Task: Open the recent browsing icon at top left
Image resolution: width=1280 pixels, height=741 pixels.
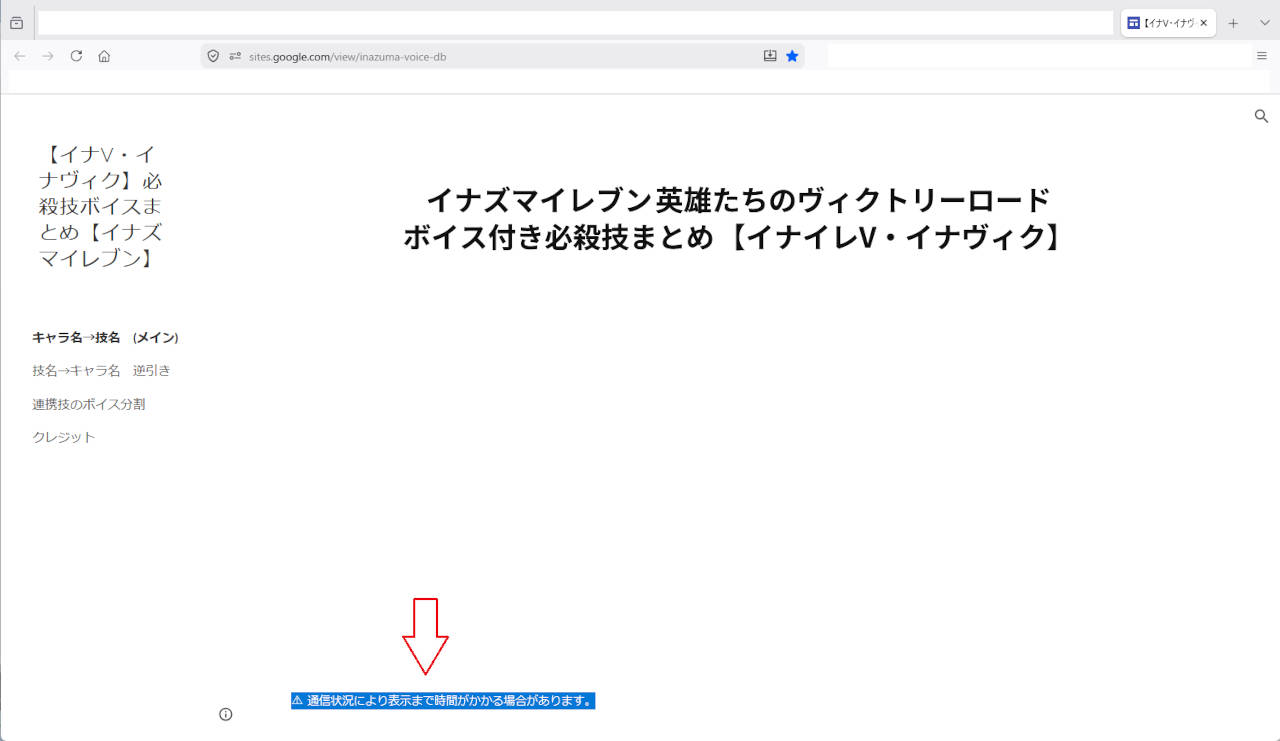Action: [x=16, y=23]
